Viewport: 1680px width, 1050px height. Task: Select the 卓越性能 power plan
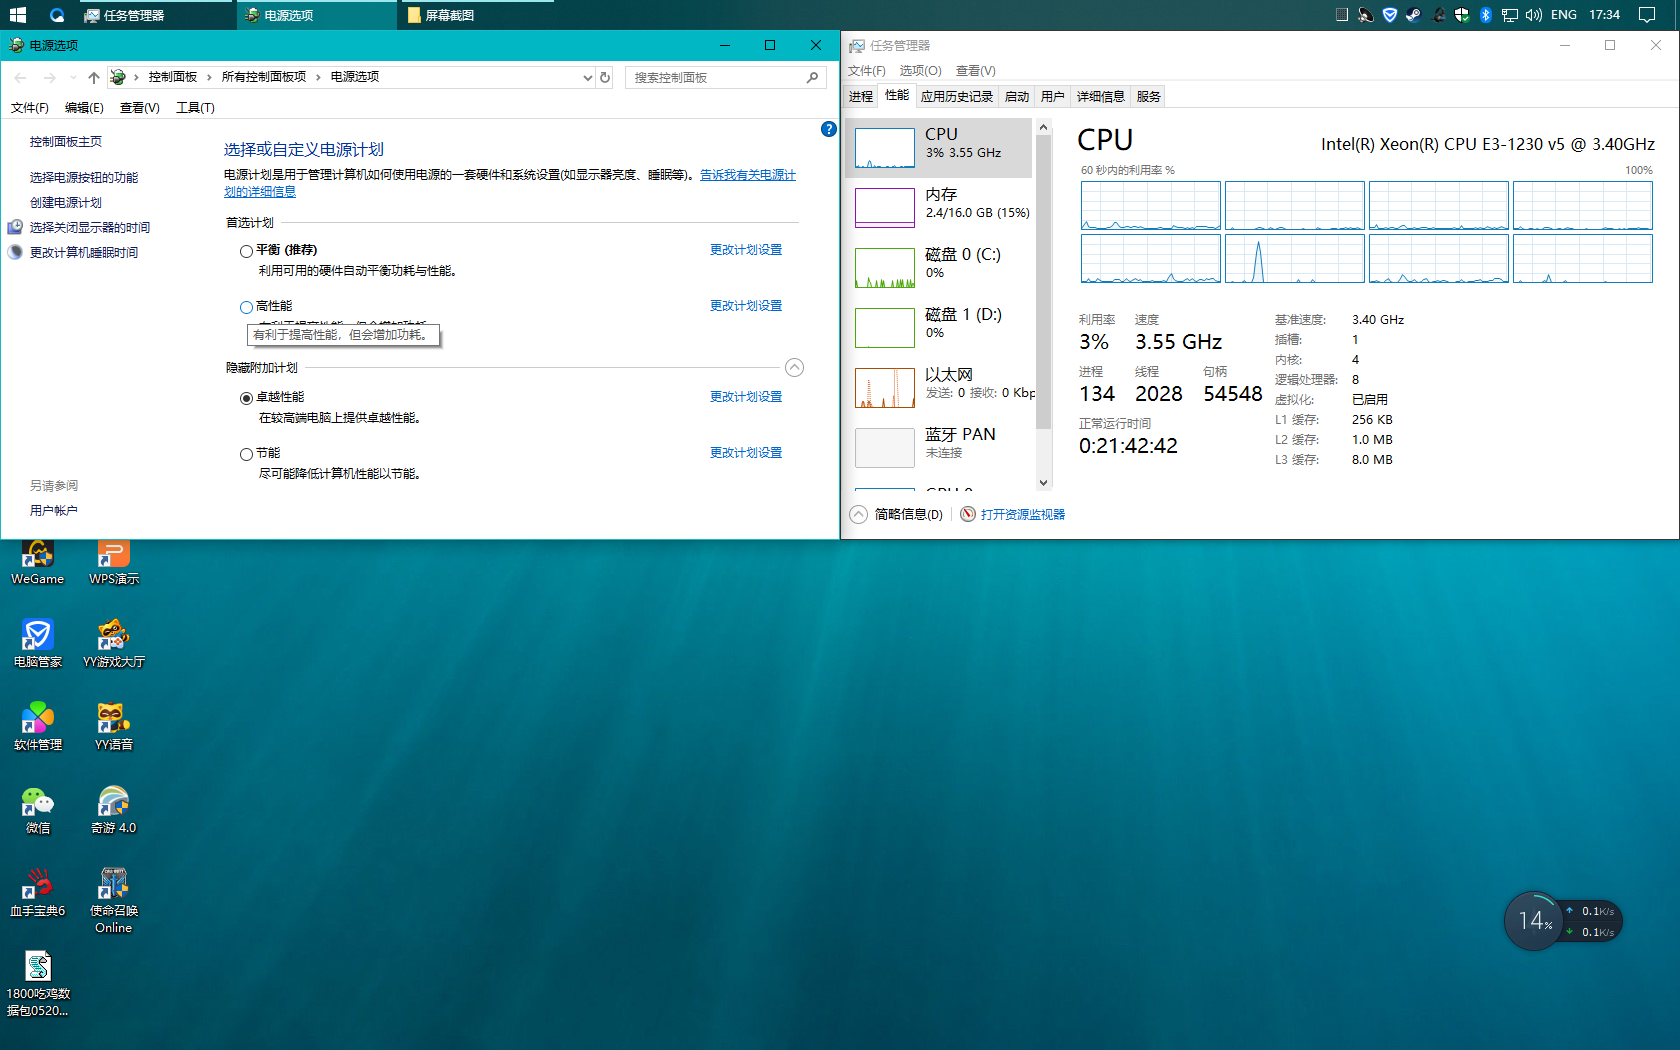click(246, 398)
